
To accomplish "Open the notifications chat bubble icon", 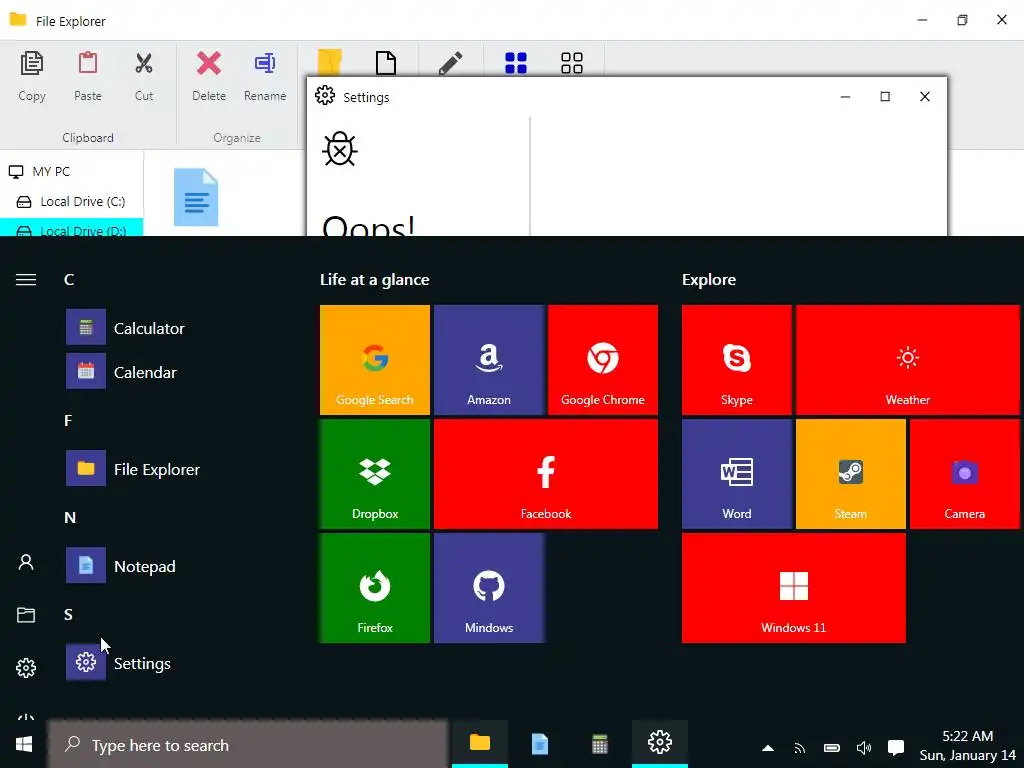I will [x=896, y=748].
